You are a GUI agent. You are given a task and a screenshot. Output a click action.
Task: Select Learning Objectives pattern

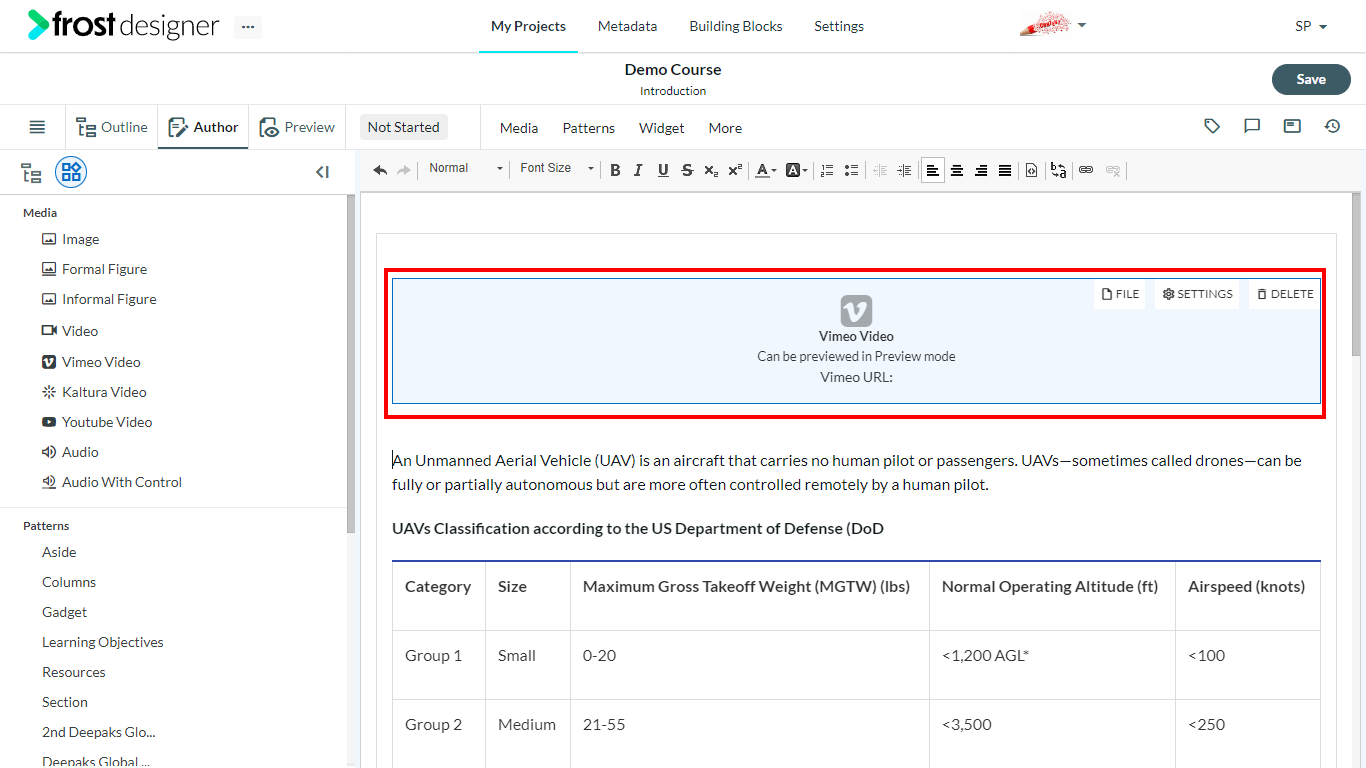[103, 642]
